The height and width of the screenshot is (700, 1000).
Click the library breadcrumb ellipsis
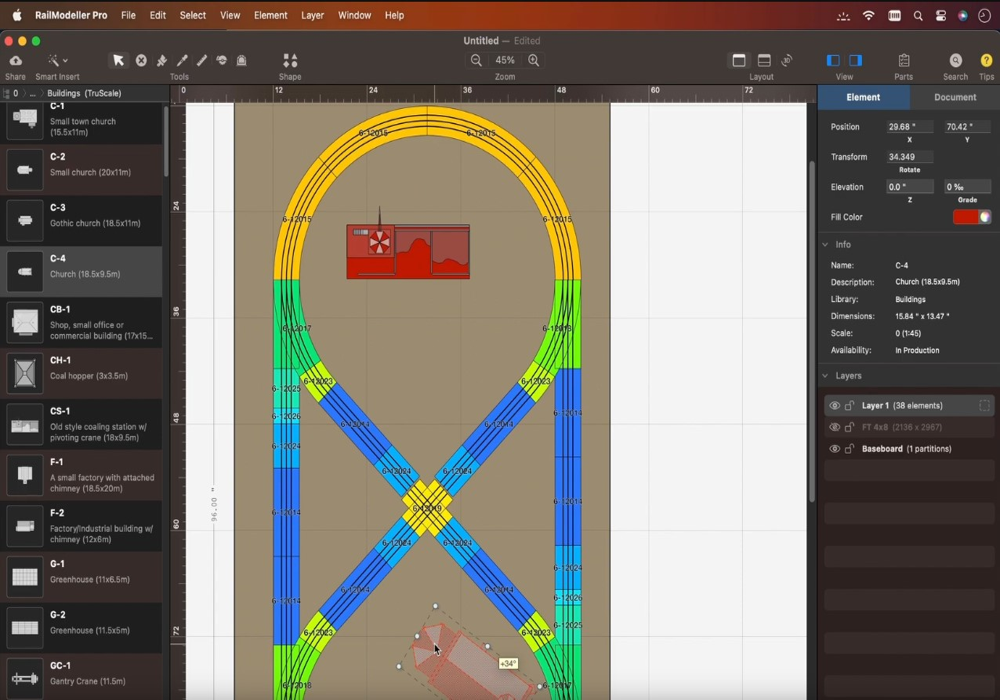tap(33, 94)
